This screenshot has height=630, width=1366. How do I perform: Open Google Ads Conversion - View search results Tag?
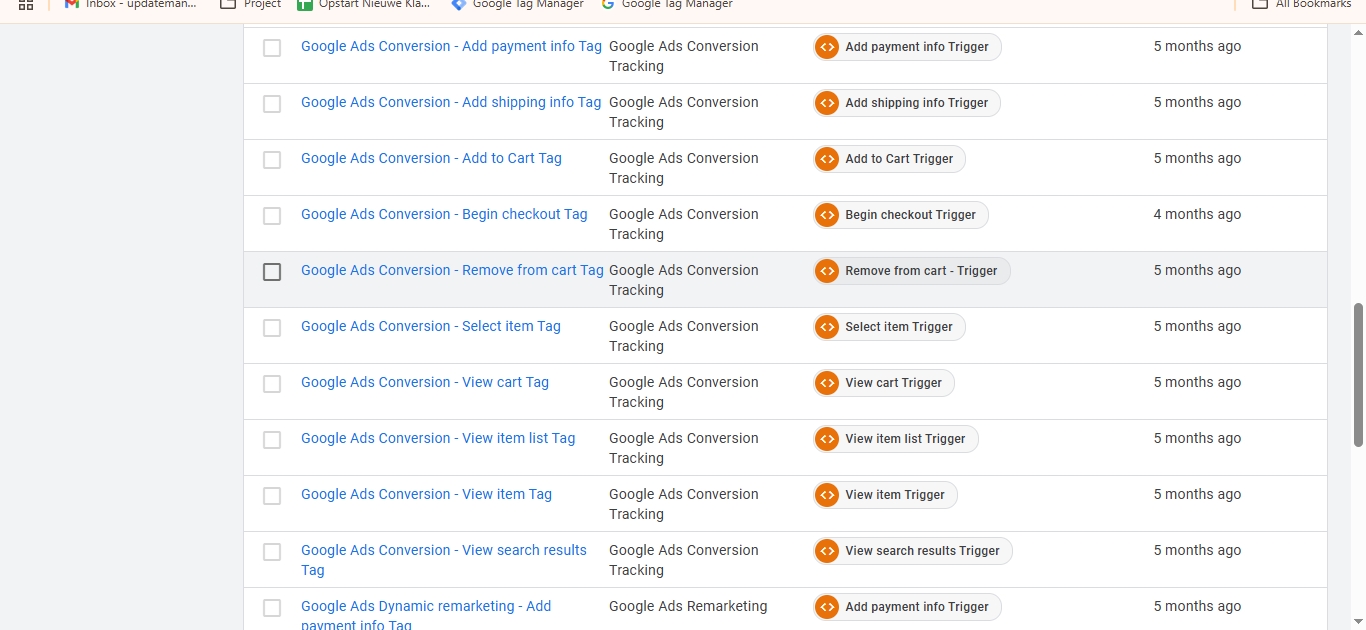point(444,560)
